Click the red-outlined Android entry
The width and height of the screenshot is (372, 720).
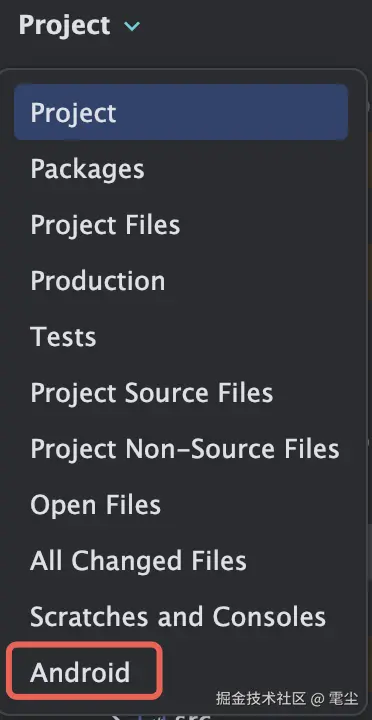pyautogui.click(x=86, y=671)
